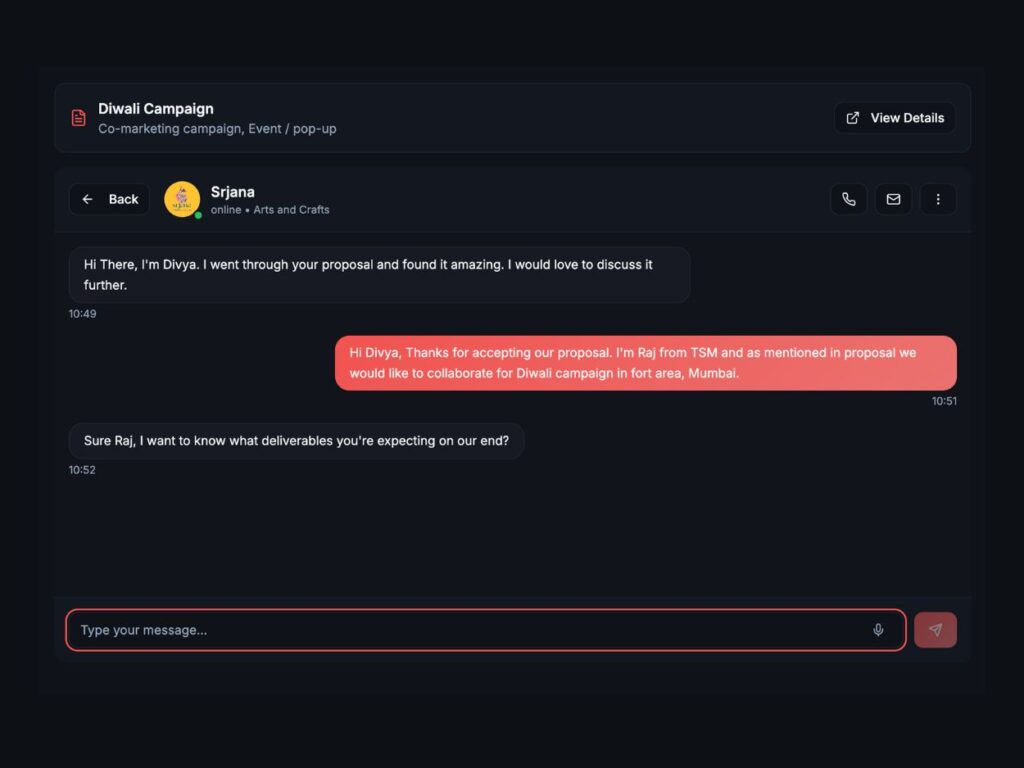Click the Diwali Campaign title
This screenshot has width=1024, height=768.
pos(156,109)
